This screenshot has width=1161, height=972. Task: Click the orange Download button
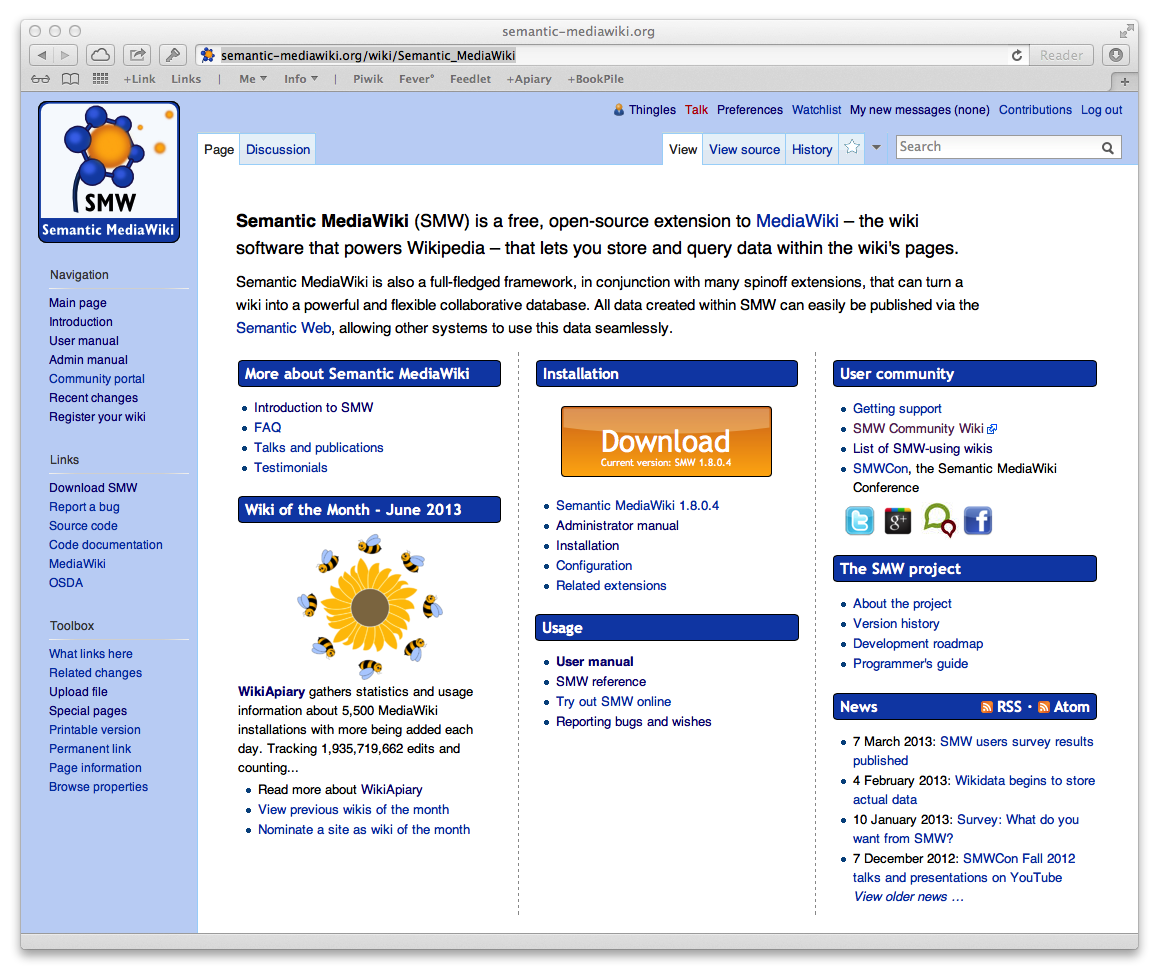[x=666, y=442]
